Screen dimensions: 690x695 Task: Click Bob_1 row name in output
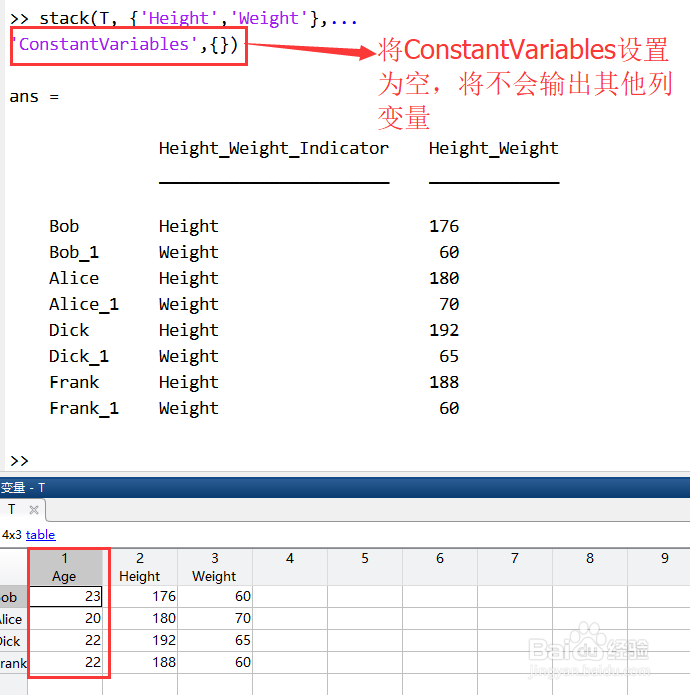pos(74,252)
